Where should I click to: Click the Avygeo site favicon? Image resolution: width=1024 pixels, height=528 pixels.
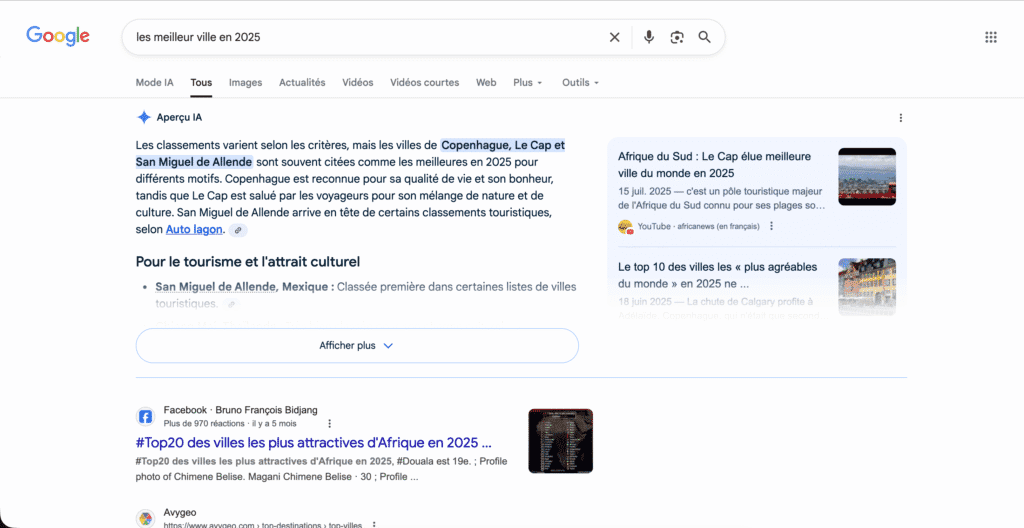[x=145, y=519]
